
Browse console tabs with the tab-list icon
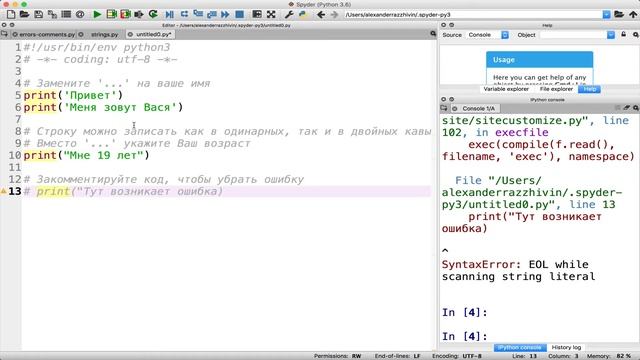pyautogui.click(x=444, y=108)
